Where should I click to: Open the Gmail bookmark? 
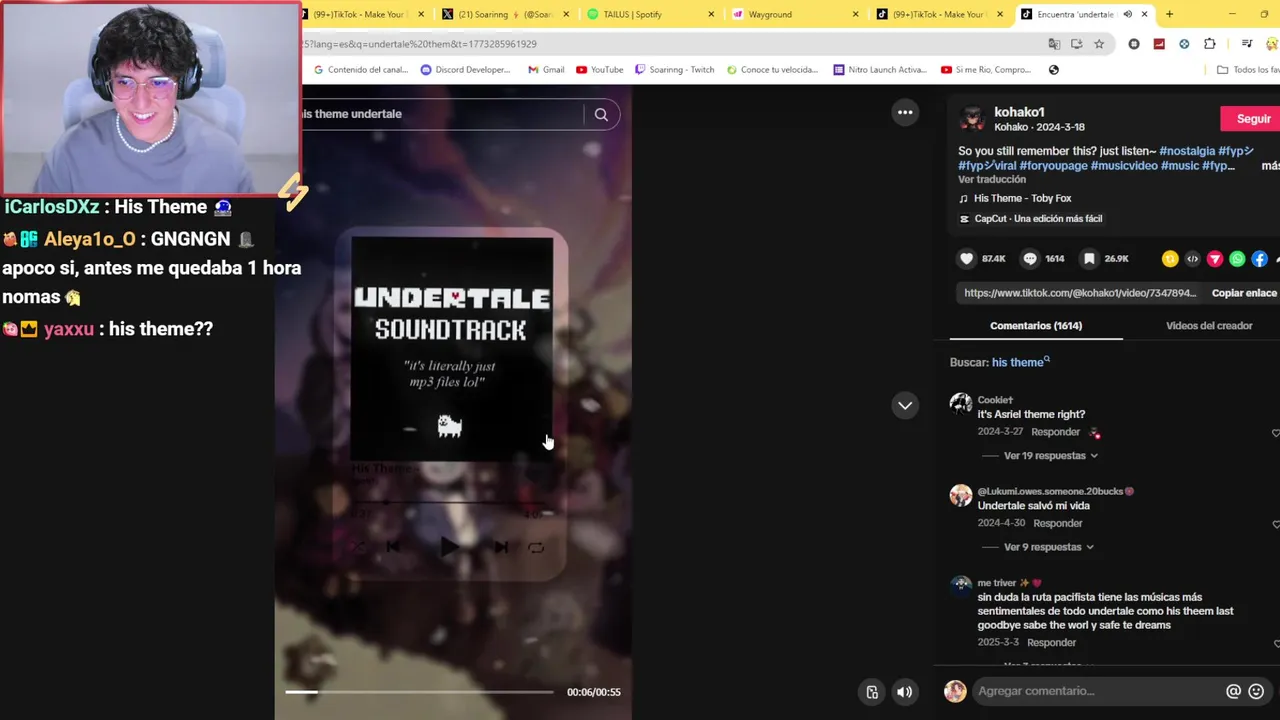[546, 70]
